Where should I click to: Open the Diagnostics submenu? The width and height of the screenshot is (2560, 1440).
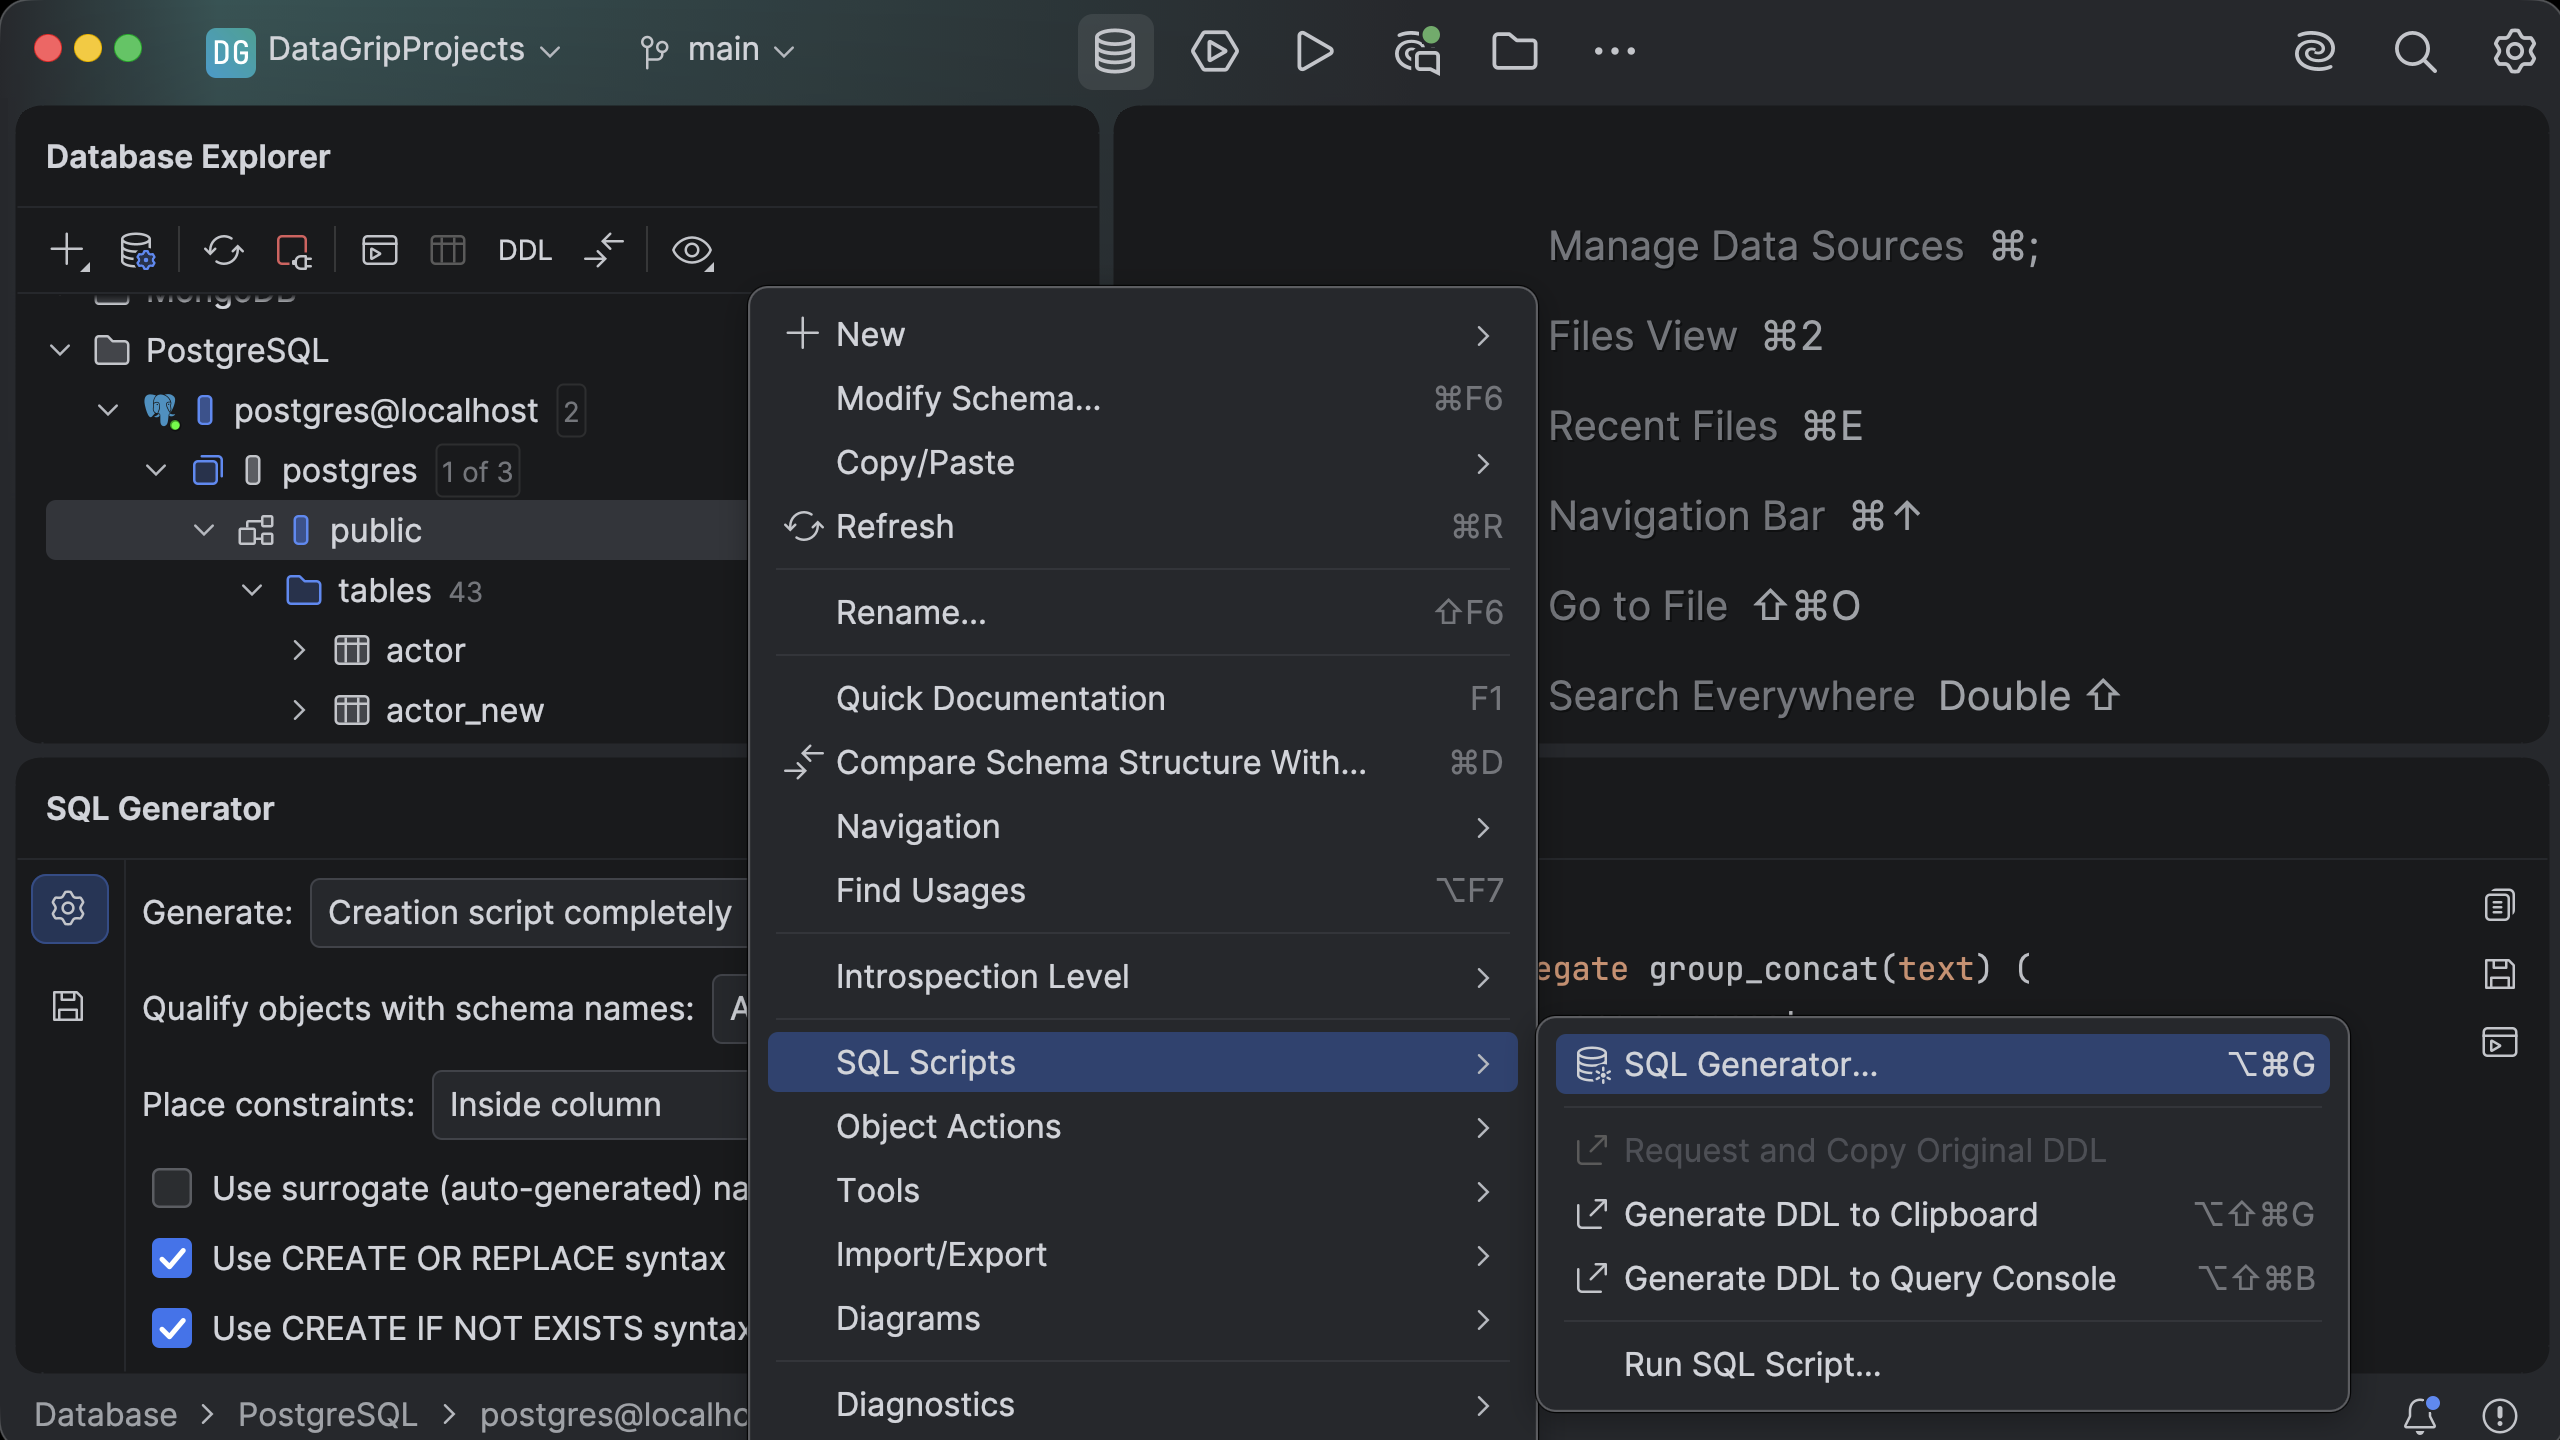point(1142,1404)
